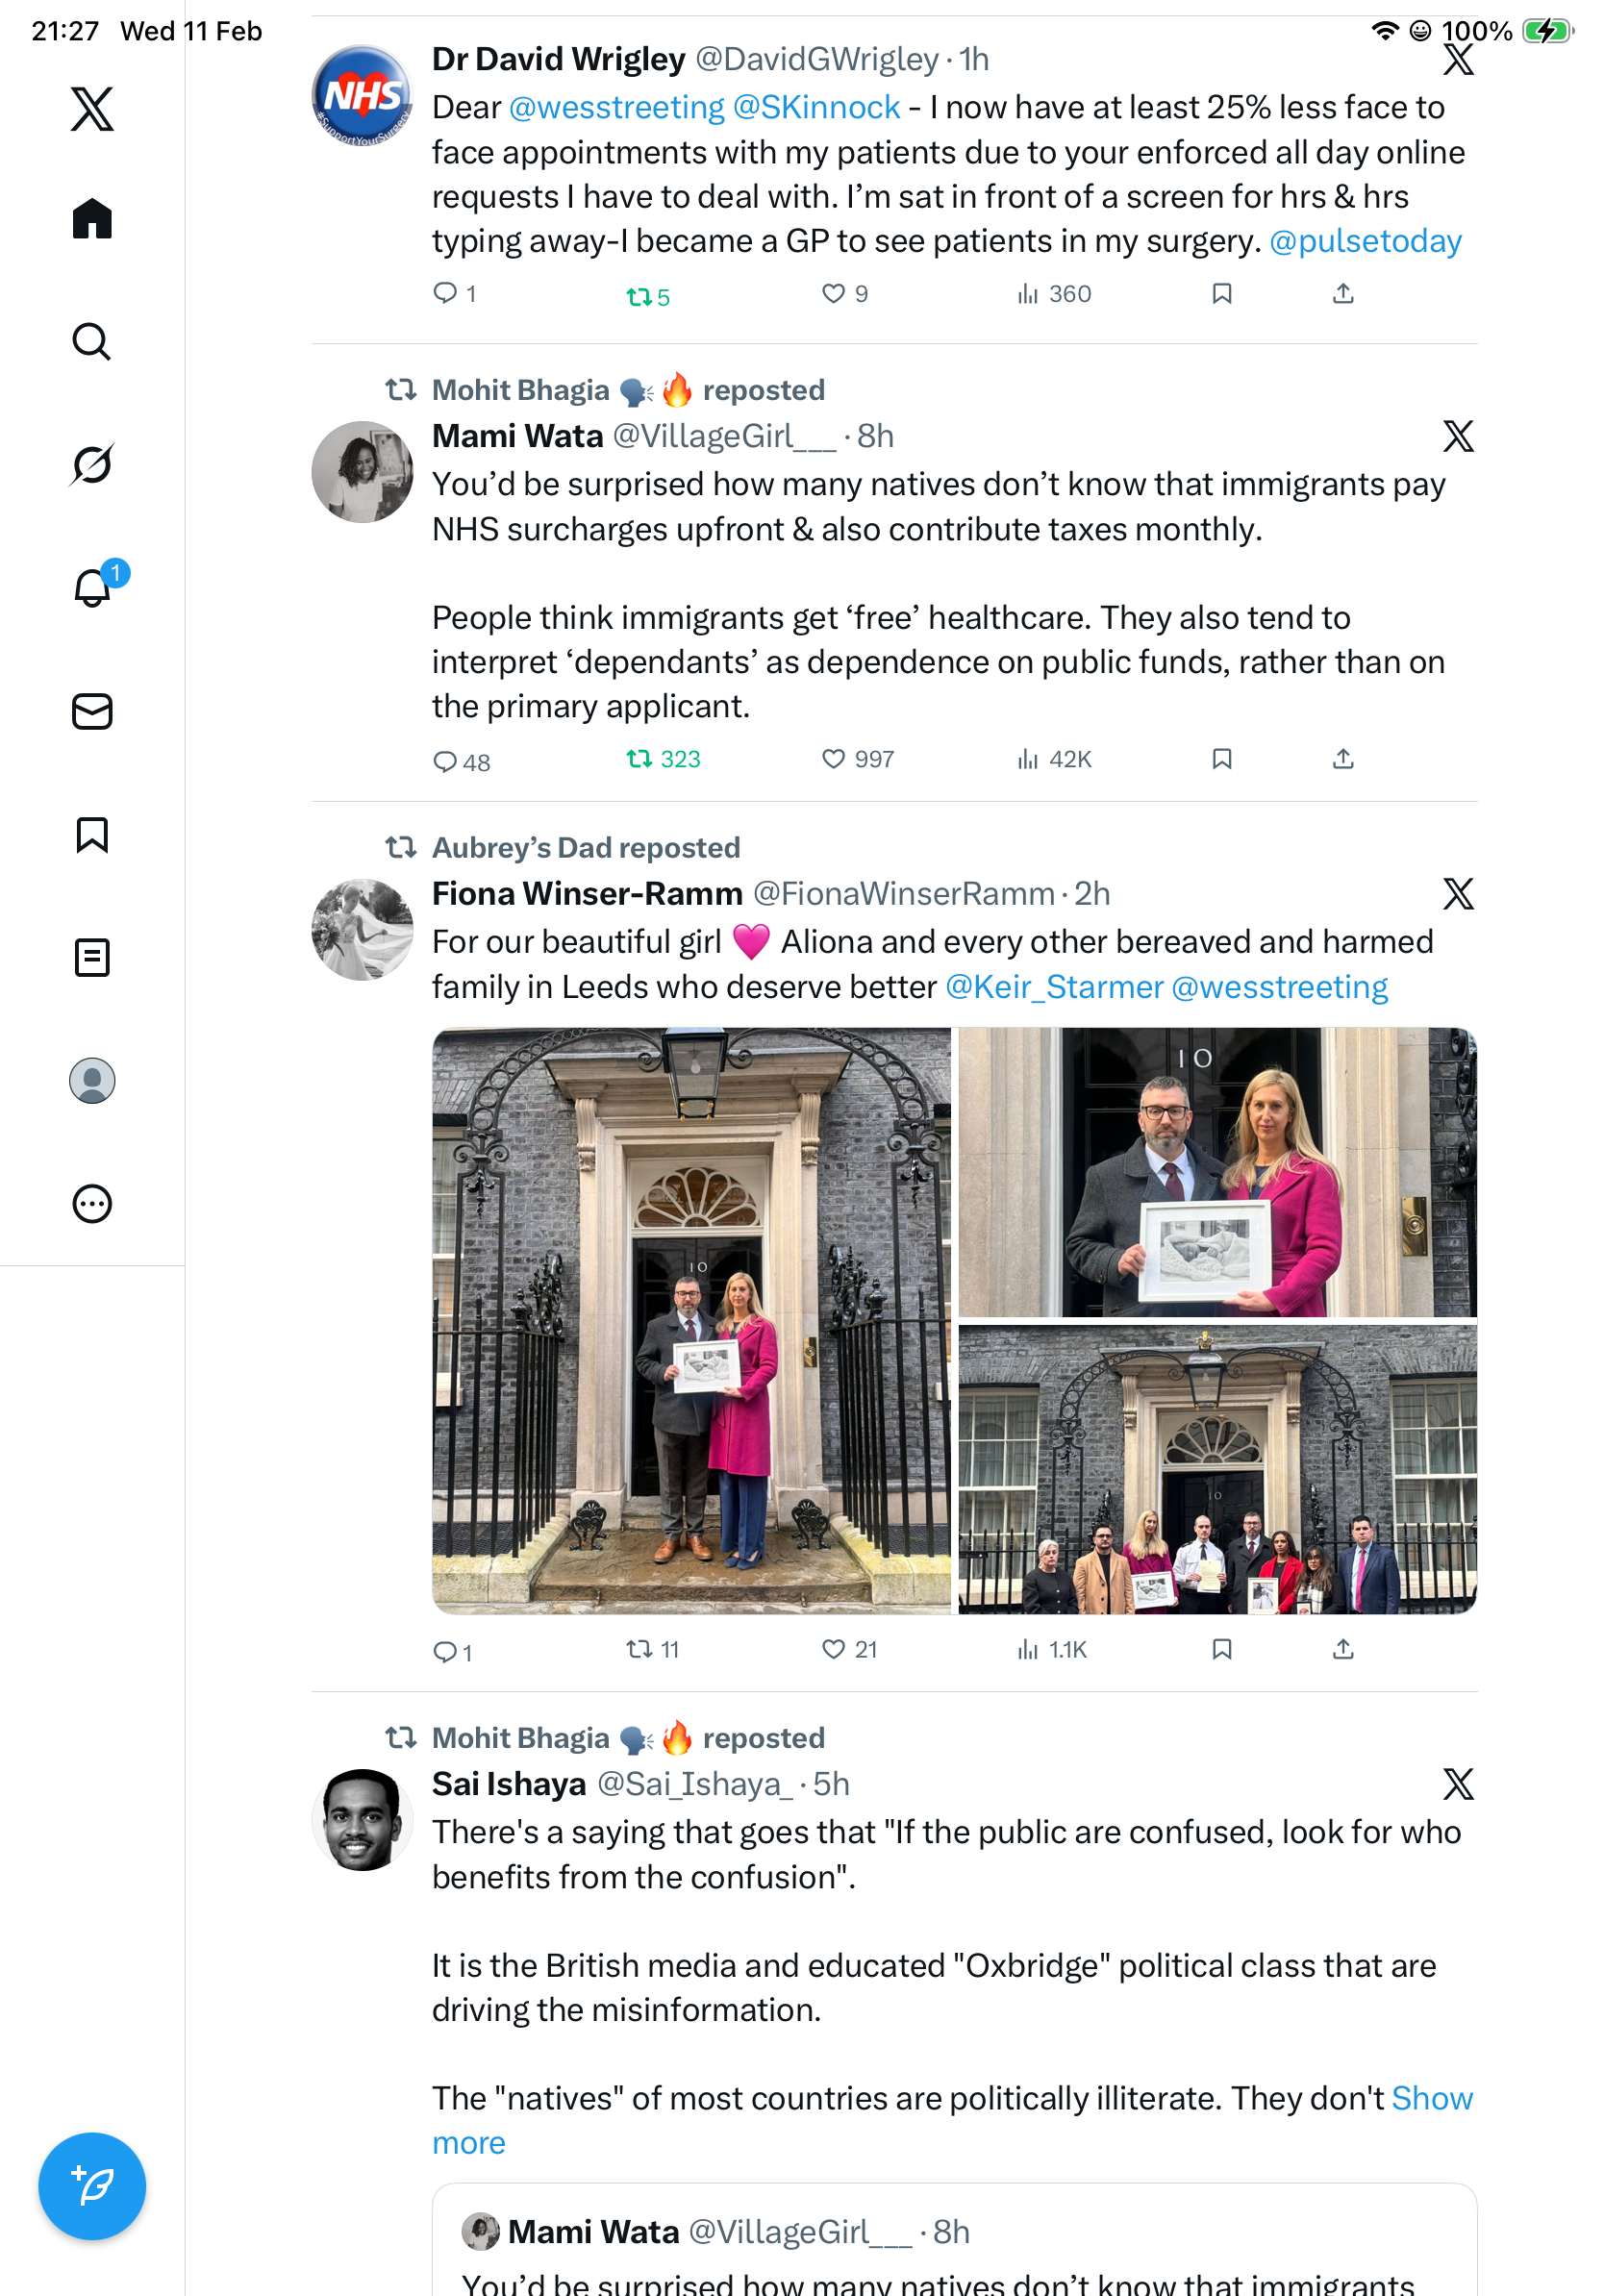Screen dimensions: 1604x2296
Task: Like Mami Wata's post with 997 likes
Action: pyautogui.click(x=858, y=759)
